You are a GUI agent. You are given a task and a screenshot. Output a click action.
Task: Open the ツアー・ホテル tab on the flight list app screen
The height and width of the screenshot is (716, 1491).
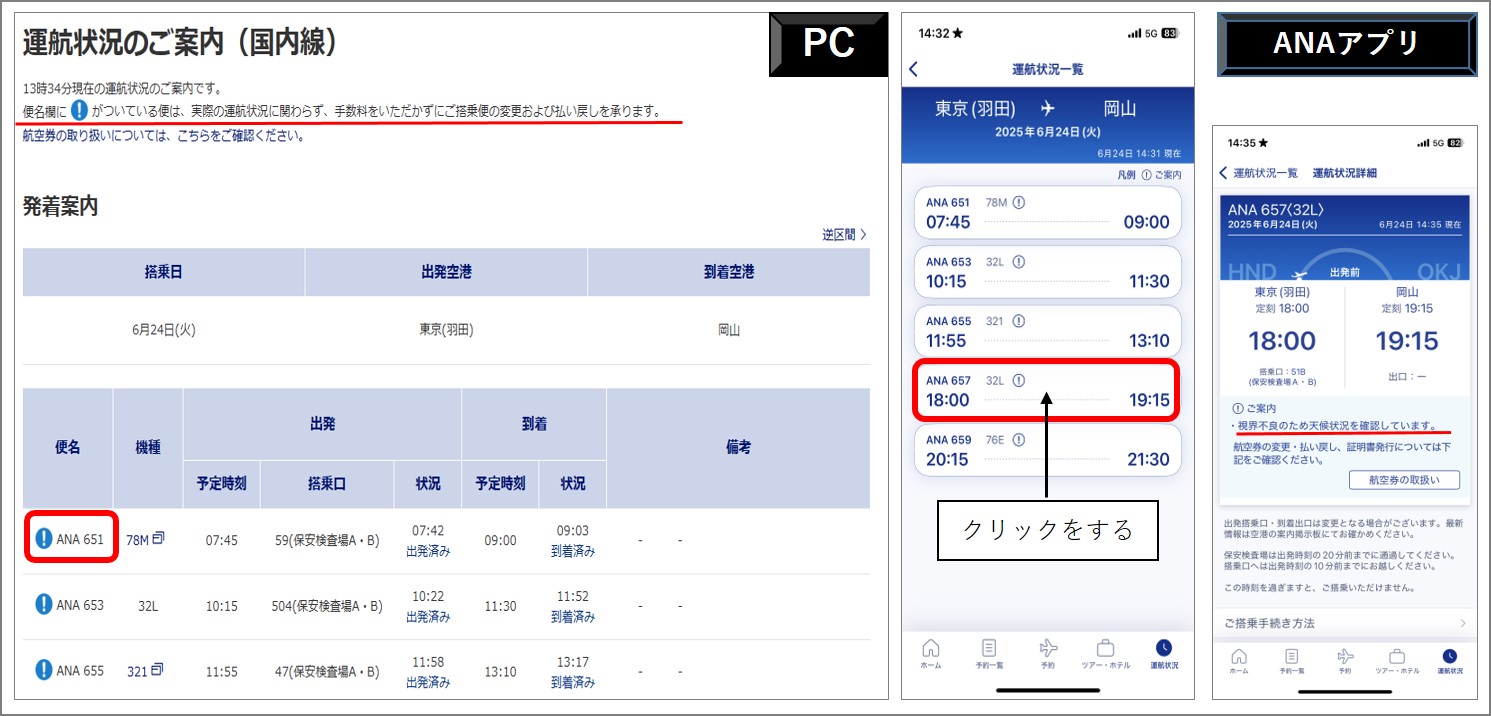1106,653
